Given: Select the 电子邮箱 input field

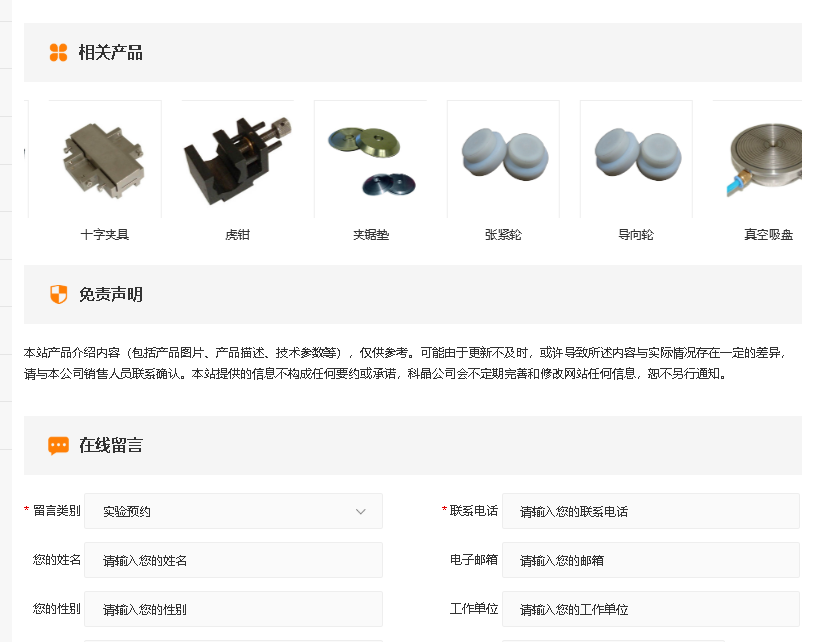Looking at the screenshot, I should tap(650, 560).
